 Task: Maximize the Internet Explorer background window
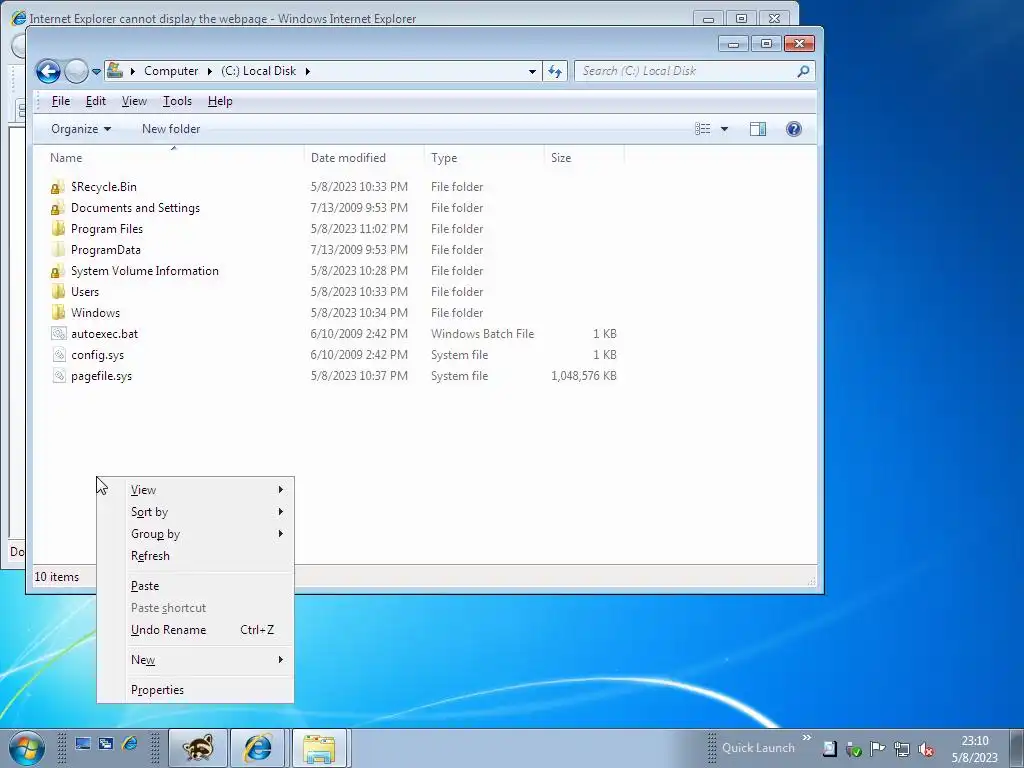pyautogui.click(x=741, y=18)
